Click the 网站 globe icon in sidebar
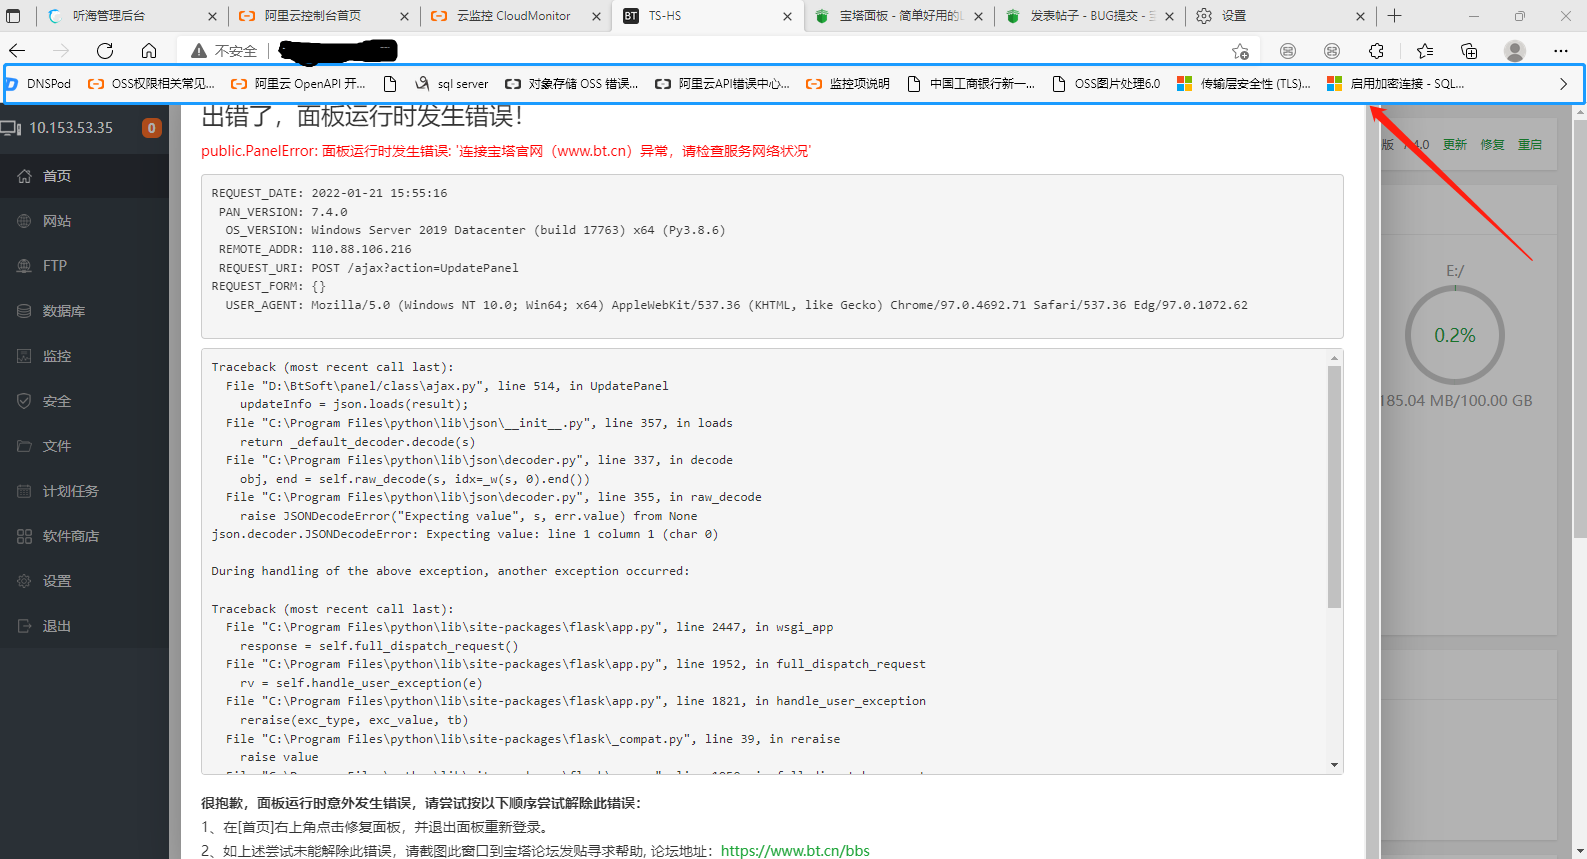Screen dimensions: 1587x859 pyautogui.click(x=24, y=221)
